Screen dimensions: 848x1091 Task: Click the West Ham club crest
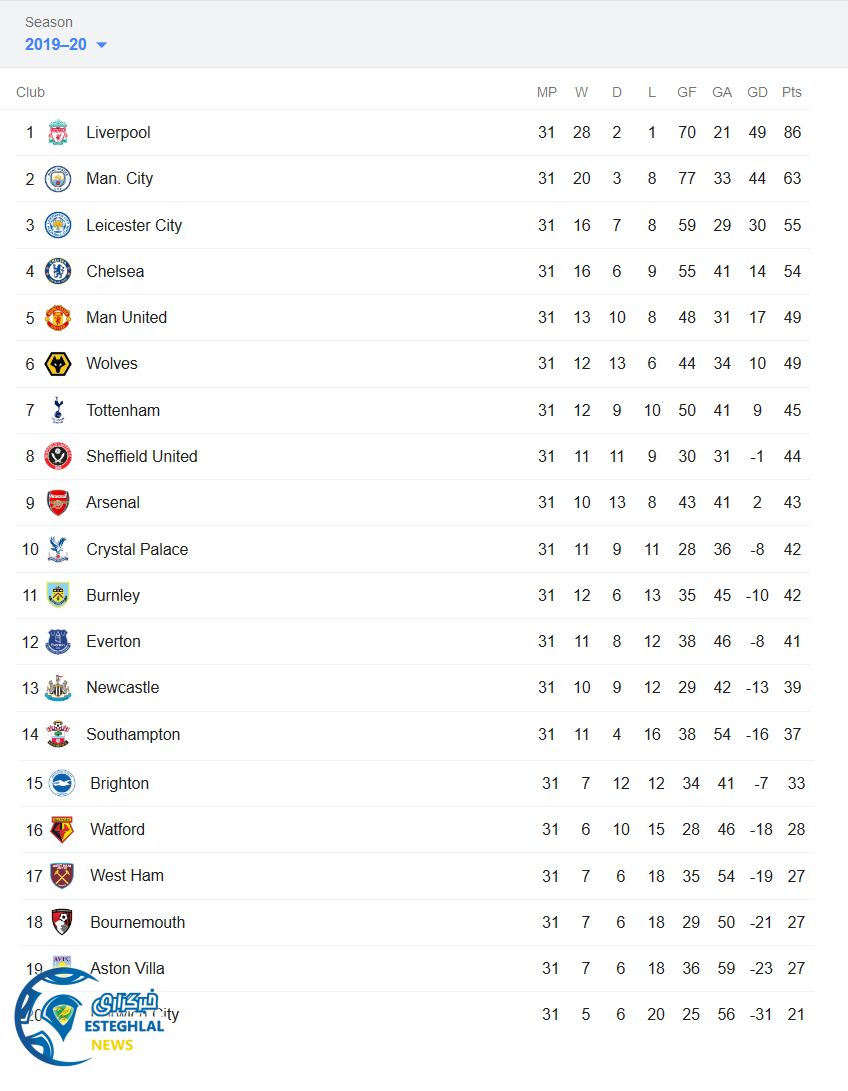(x=62, y=876)
